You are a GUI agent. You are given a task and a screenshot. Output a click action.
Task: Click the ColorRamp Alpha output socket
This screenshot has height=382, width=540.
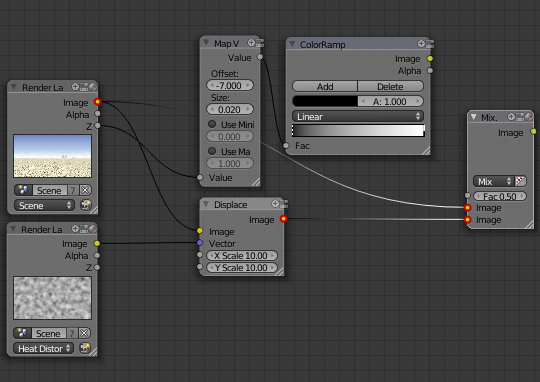point(430,71)
